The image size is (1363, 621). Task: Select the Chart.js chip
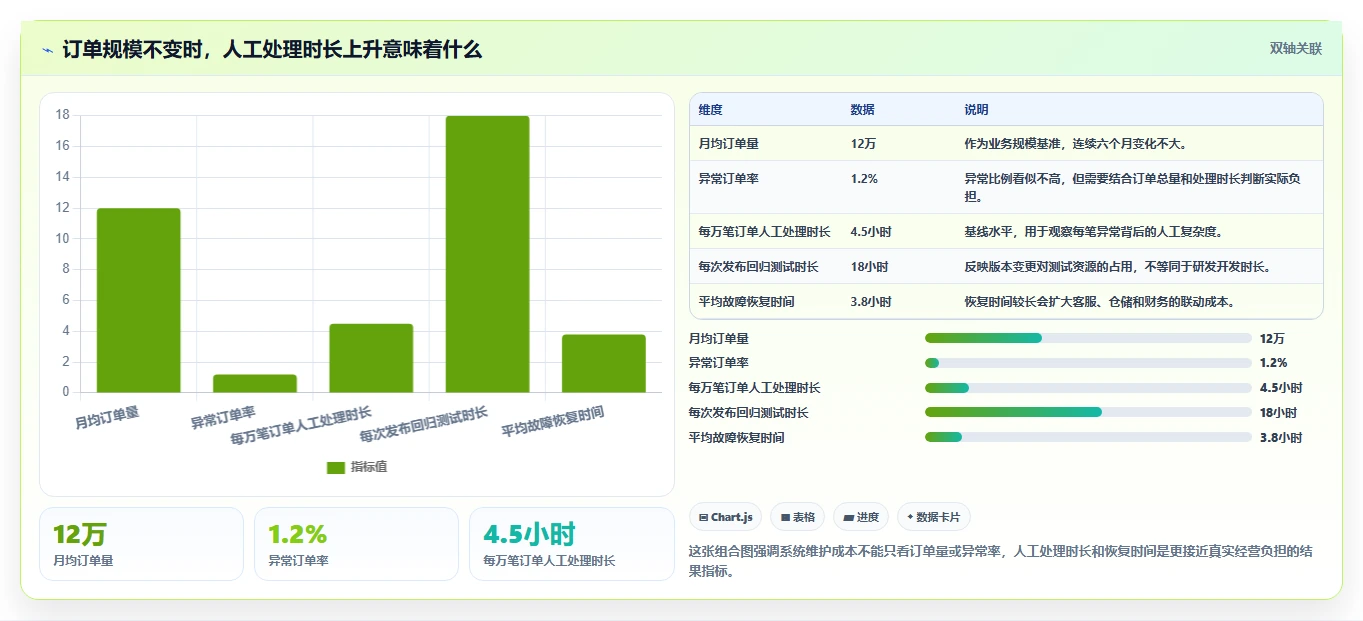725,517
